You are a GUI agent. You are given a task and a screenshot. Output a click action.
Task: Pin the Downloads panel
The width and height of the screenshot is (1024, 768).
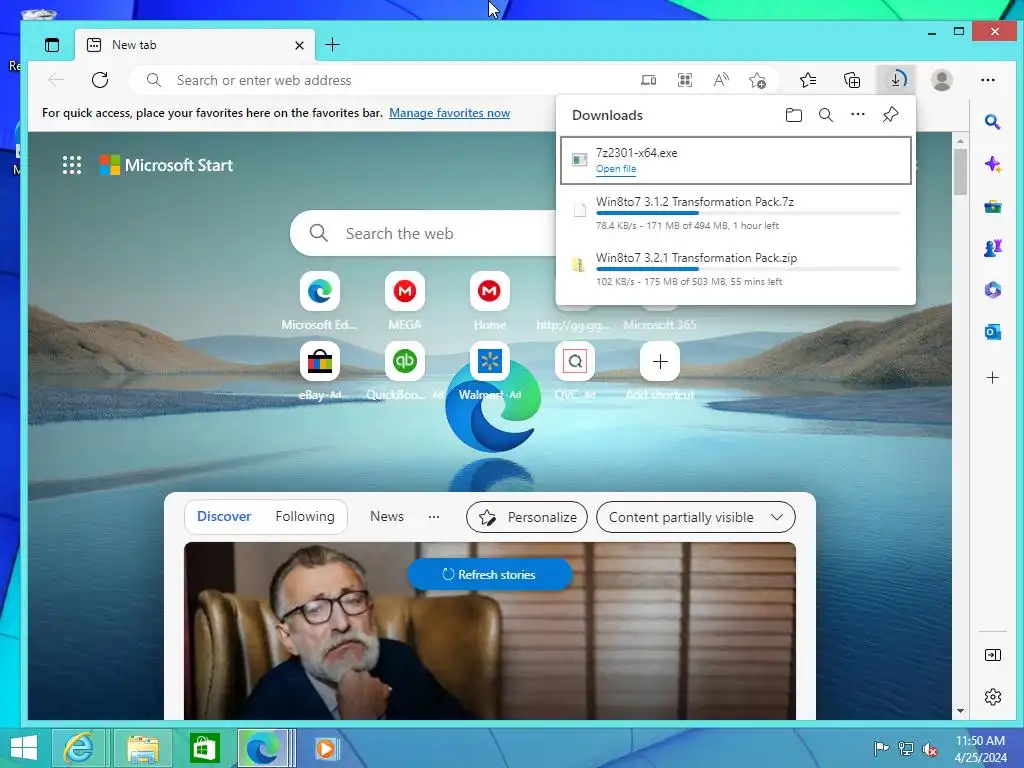[x=890, y=115]
